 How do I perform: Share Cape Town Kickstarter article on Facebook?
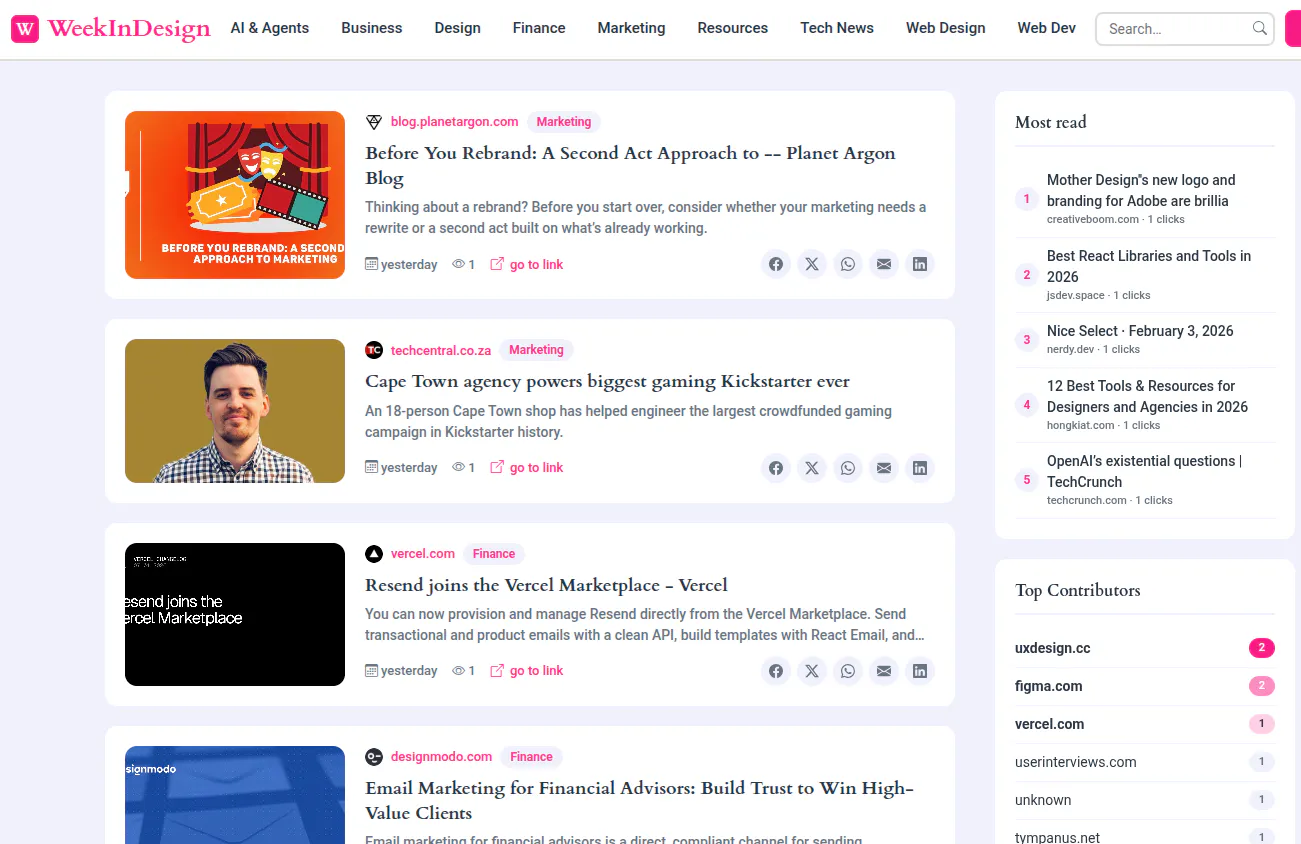click(776, 467)
